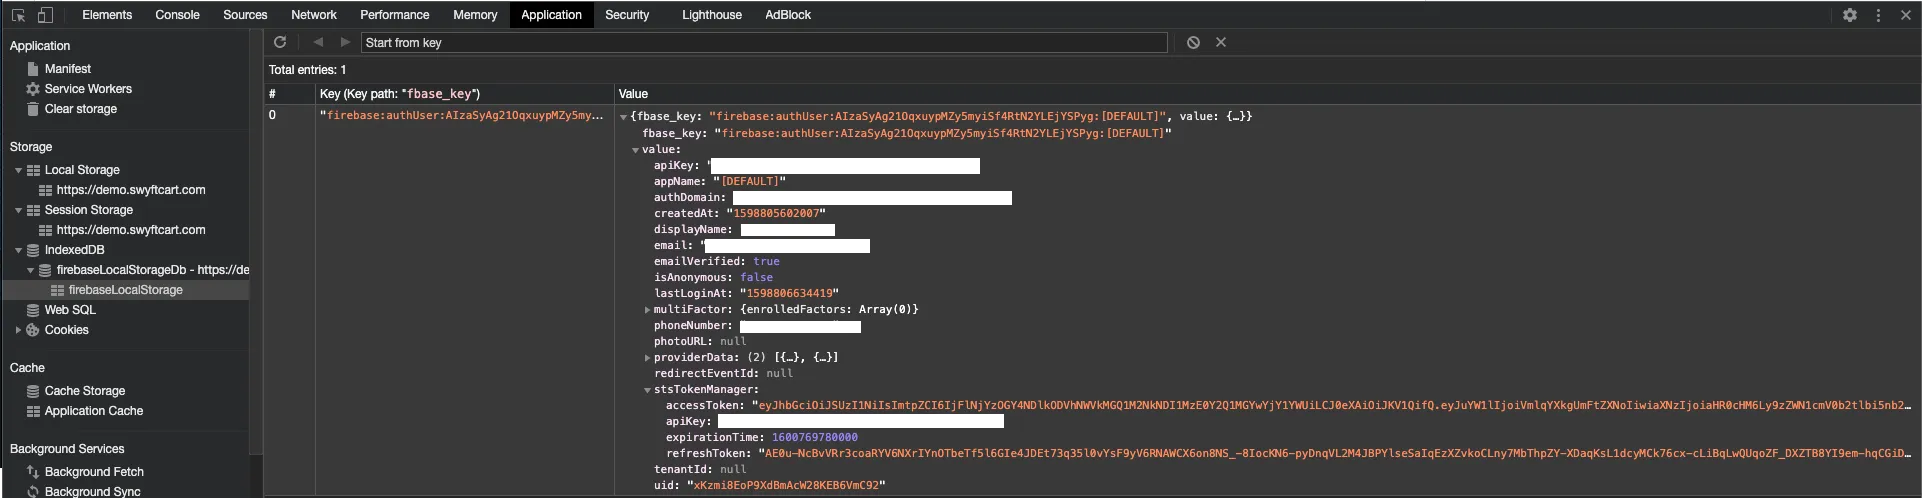Activate the inspect element picker icon
The width and height of the screenshot is (1922, 498).
pyautogui.click(x=18, y=15)
